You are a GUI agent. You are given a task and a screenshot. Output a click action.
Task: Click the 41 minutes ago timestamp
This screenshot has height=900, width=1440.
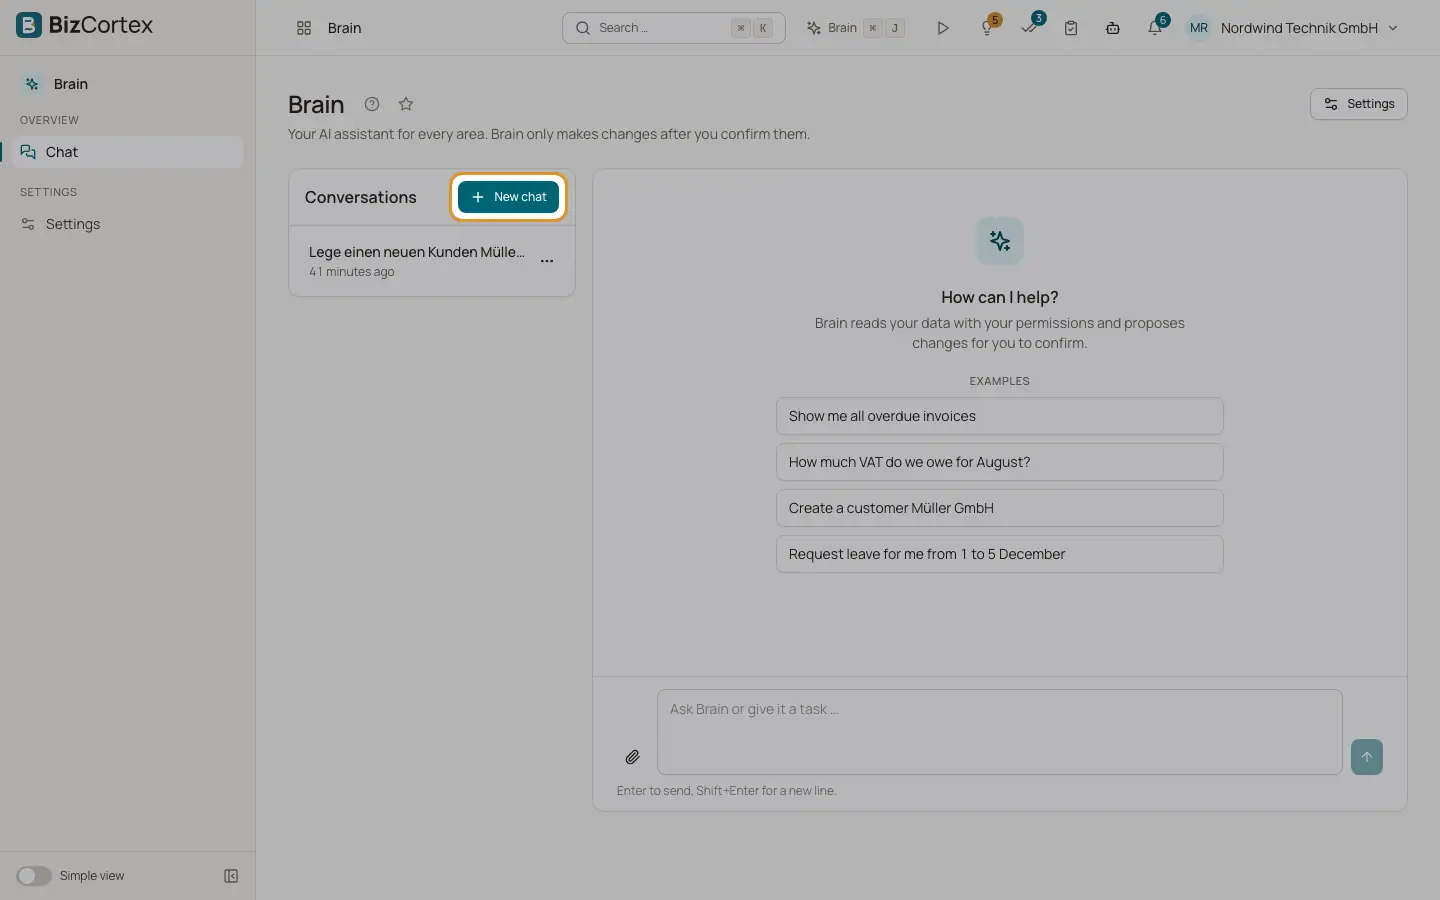click(352, 272)
